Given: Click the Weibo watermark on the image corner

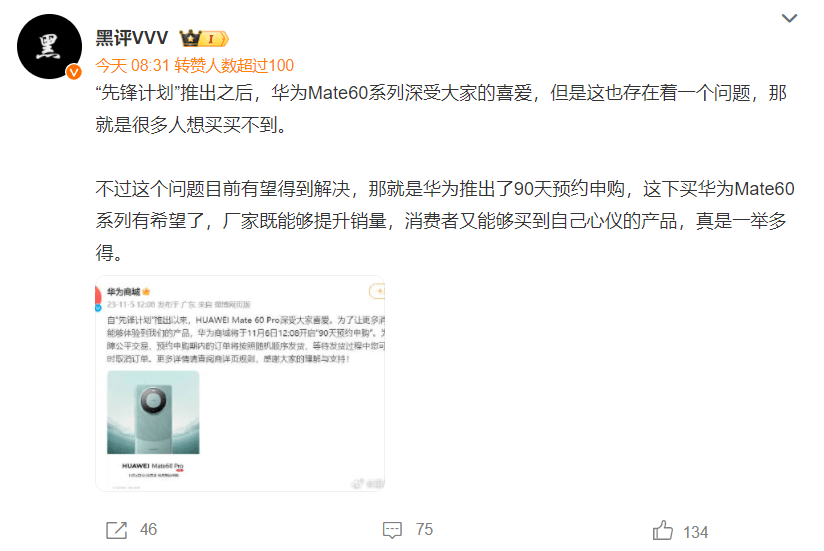Looking at the screenshot, I should pos(368,484).
